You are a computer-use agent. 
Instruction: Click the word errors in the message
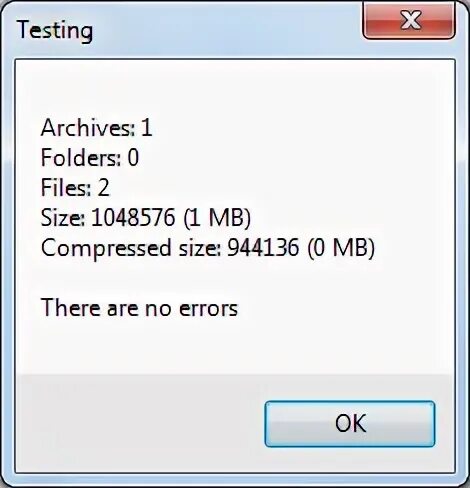(x=209, y=309)
